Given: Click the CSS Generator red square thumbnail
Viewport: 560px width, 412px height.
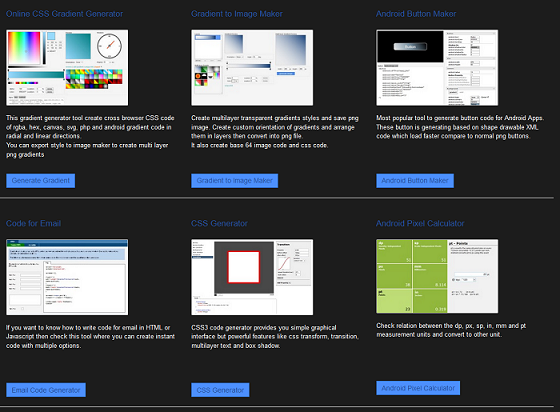Looking at the screenshot, I should pyautogui.click(x=252, y=277).
